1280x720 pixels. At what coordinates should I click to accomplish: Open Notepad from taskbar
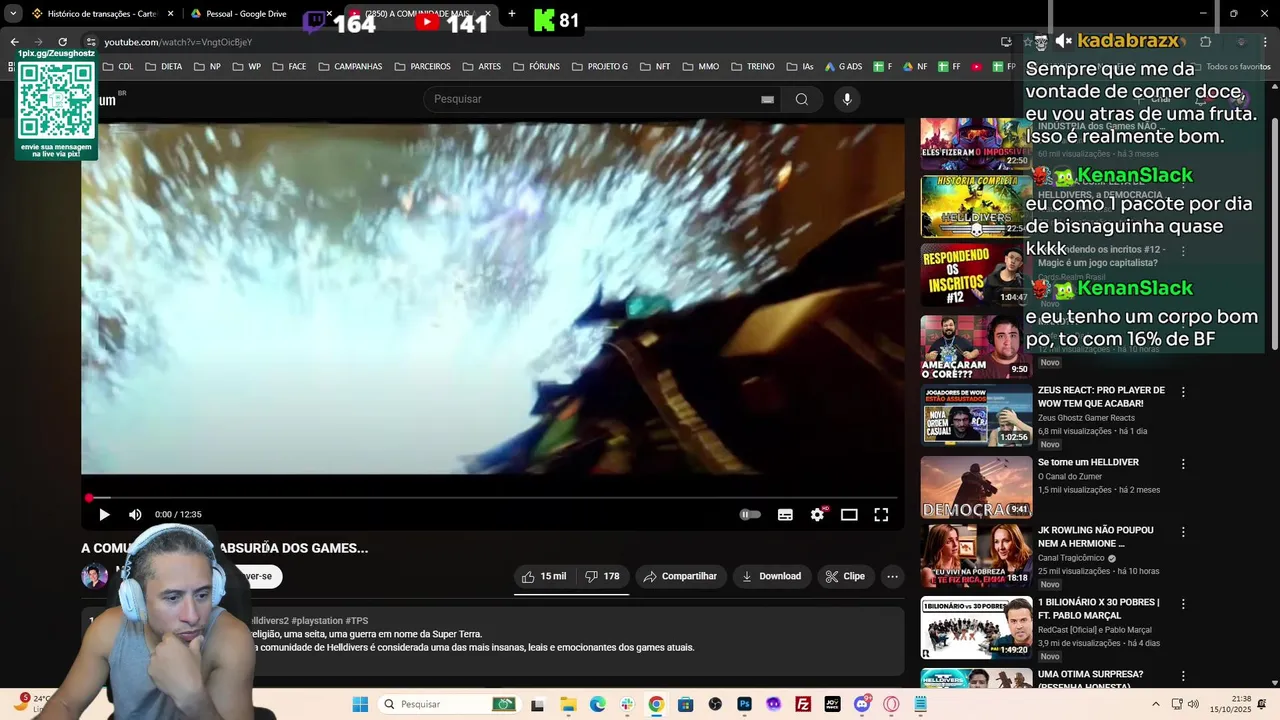tap(920, 705)
